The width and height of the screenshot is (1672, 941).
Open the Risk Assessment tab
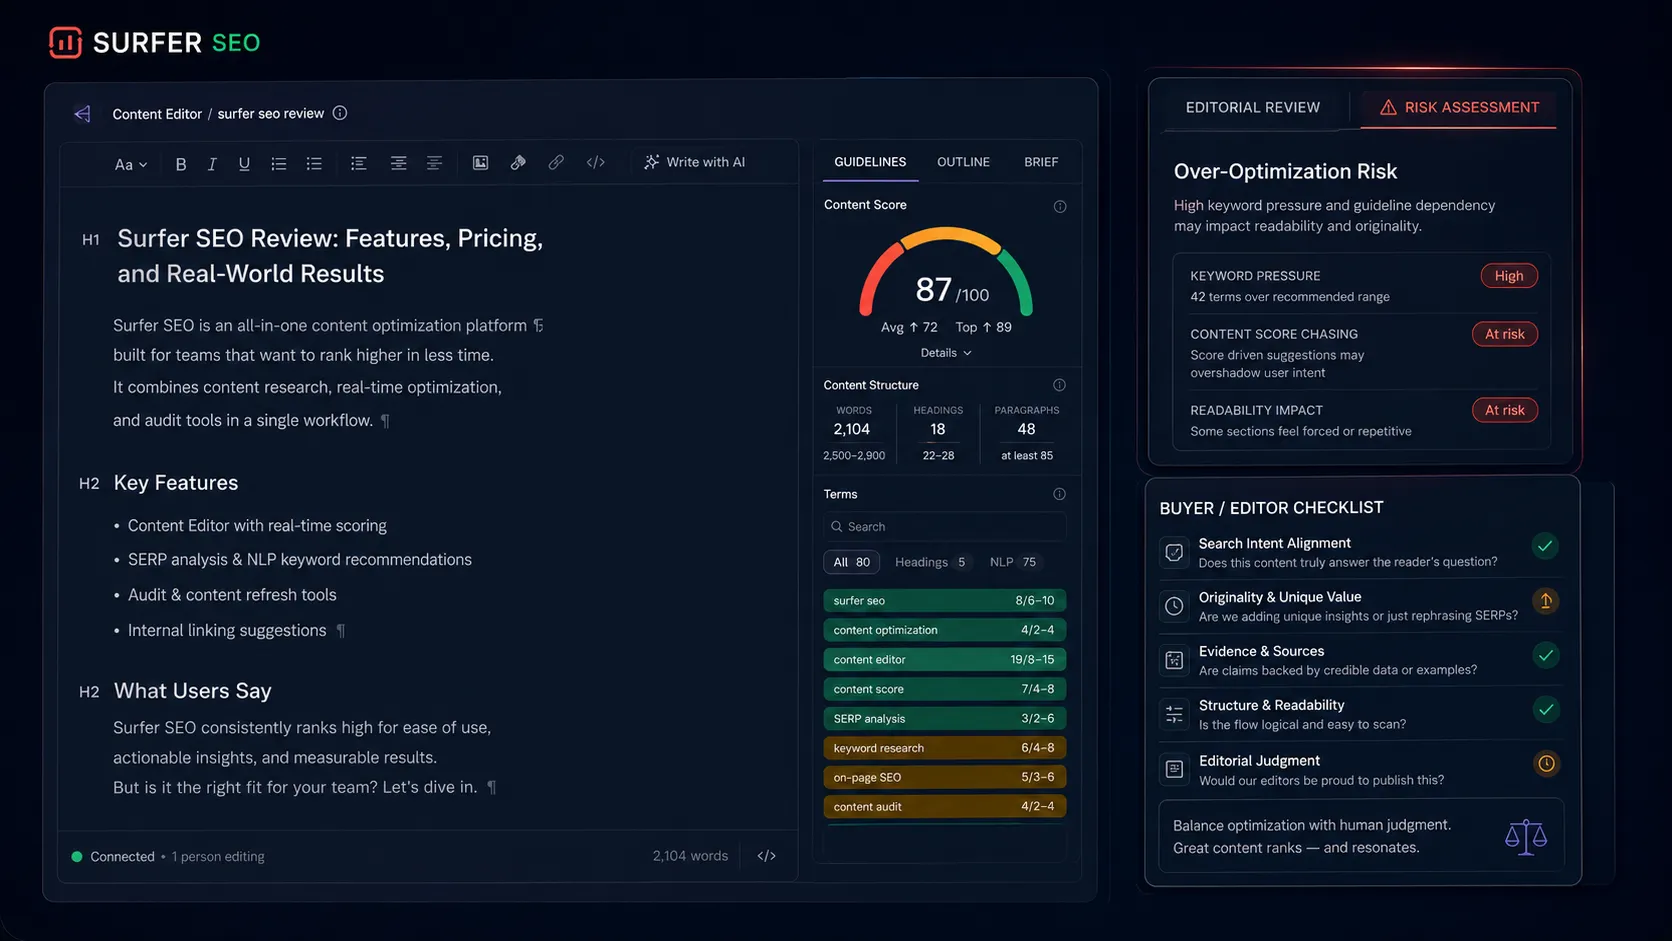click(1459, 107)
